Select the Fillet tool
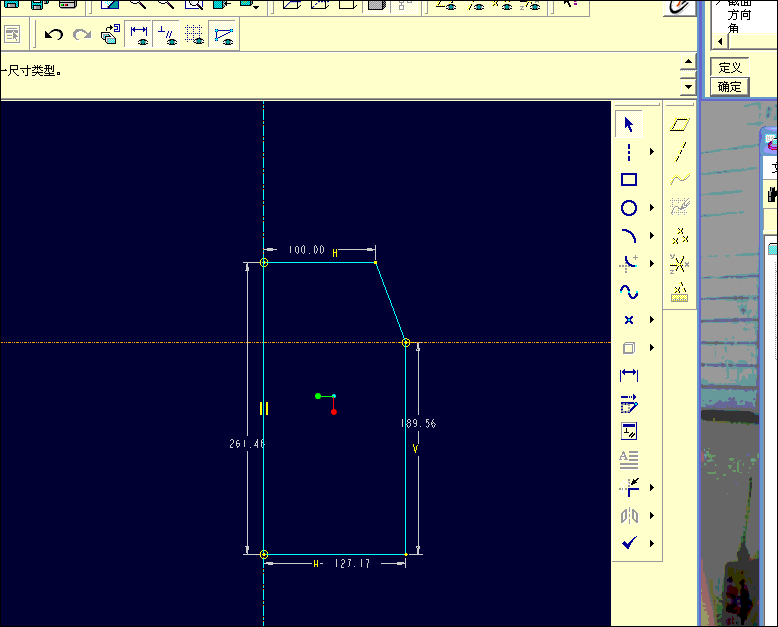 pos(629,263)
